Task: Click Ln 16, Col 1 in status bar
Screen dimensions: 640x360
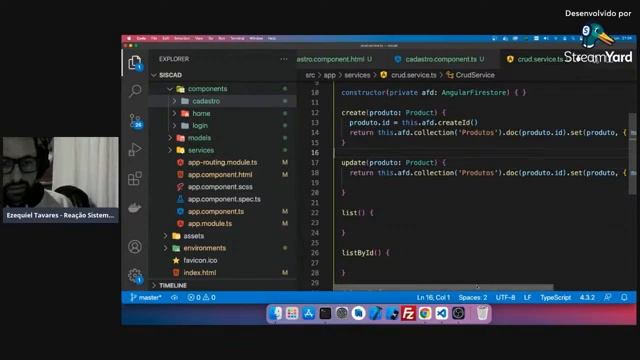Action: point(433,298)
